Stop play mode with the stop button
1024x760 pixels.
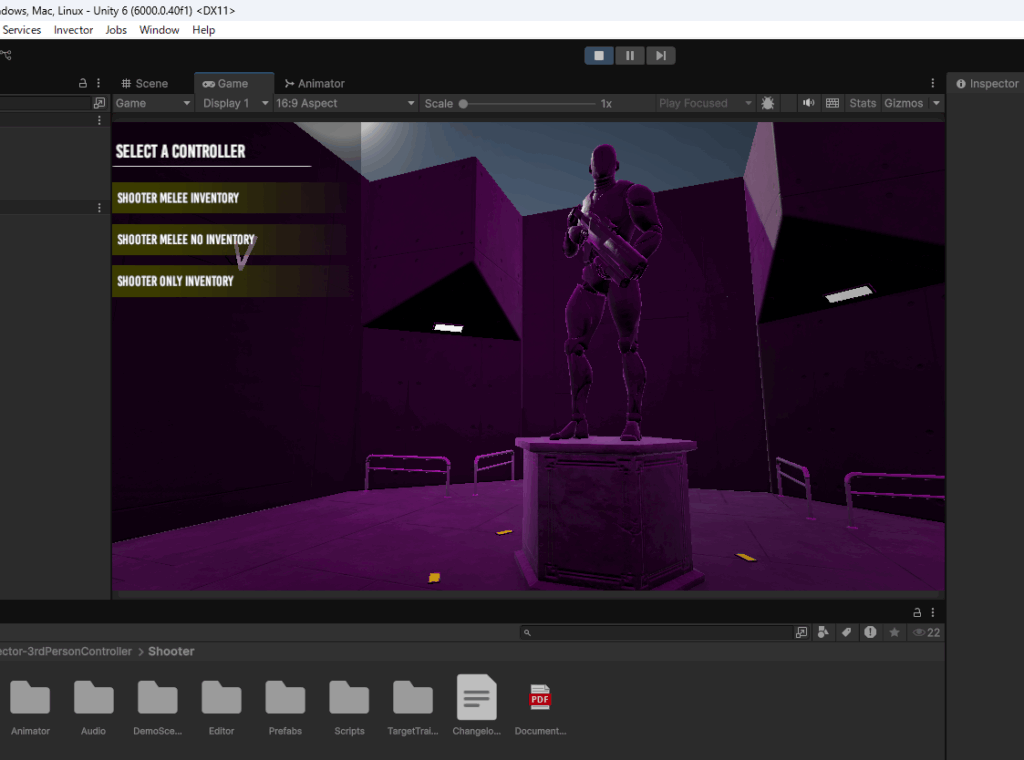tap(599, 56)
